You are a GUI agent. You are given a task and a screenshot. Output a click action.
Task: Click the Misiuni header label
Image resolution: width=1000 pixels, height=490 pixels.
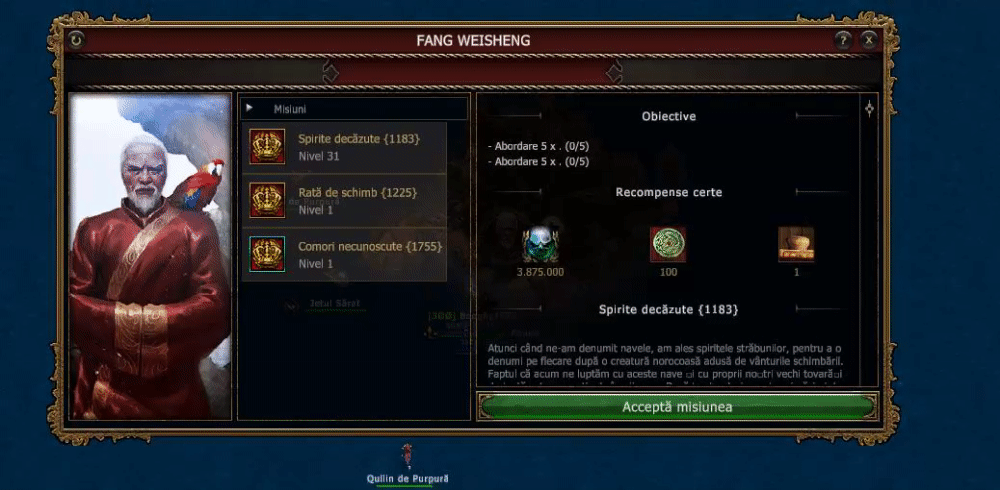(x=290, y=109)
